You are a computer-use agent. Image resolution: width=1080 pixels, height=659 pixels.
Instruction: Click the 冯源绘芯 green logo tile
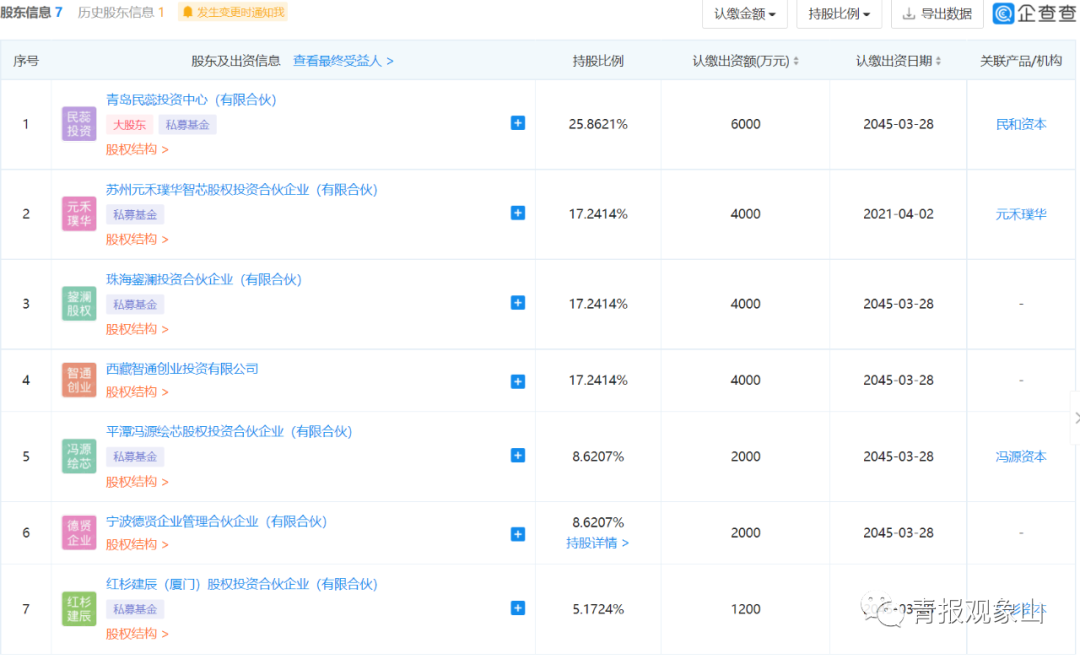(79, 456)
